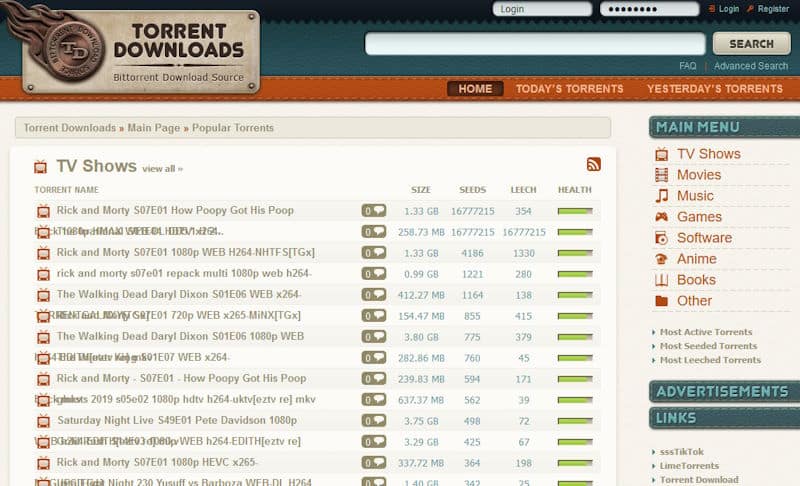800x486 pixels.
Task: Click the Other folder icon
Action: point(661,301)
